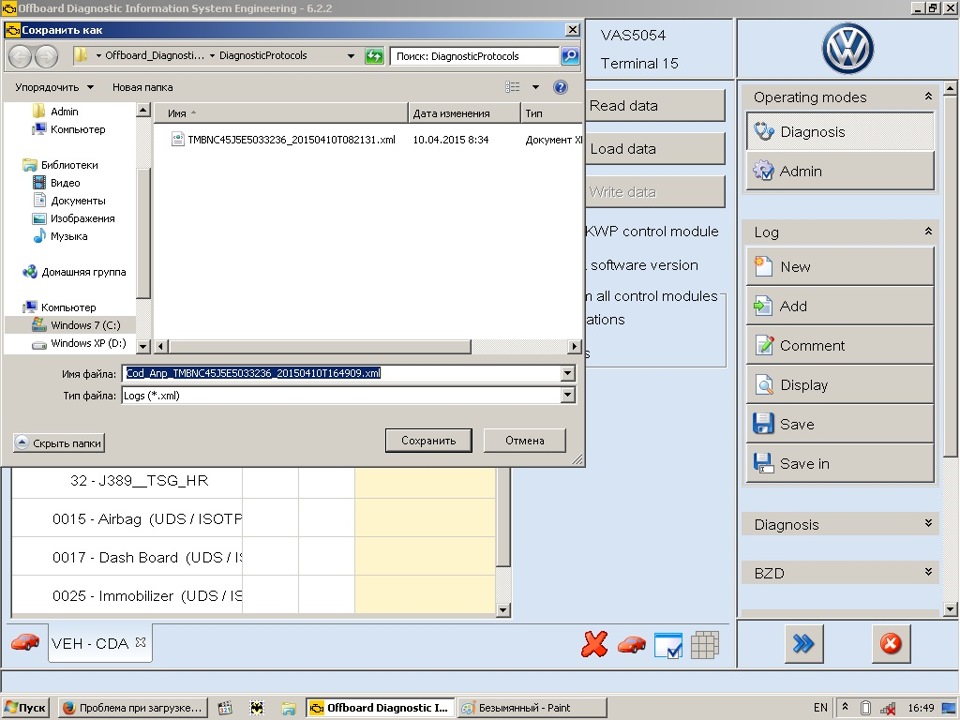Click the Add log button
The height and width of the screenshot is (720, 960).
pyautogui.click(x=840, y=306)
